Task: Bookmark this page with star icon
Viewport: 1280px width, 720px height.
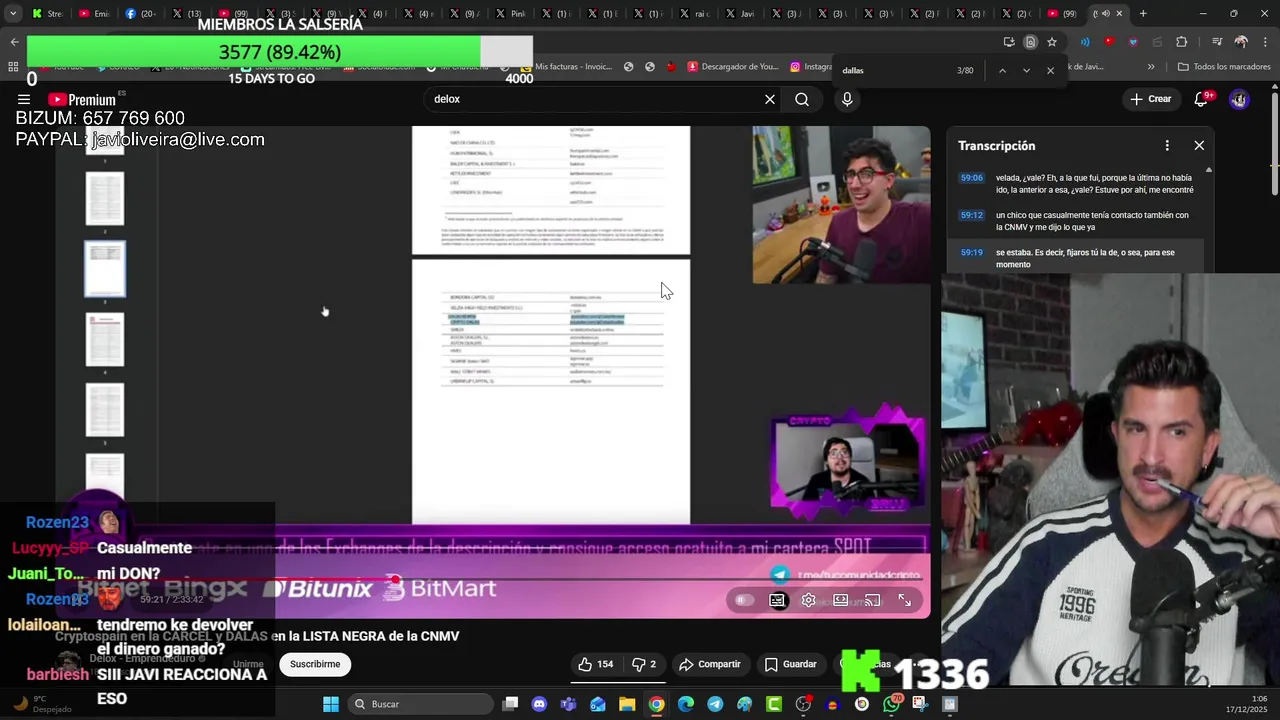Action: (1052, 42)
